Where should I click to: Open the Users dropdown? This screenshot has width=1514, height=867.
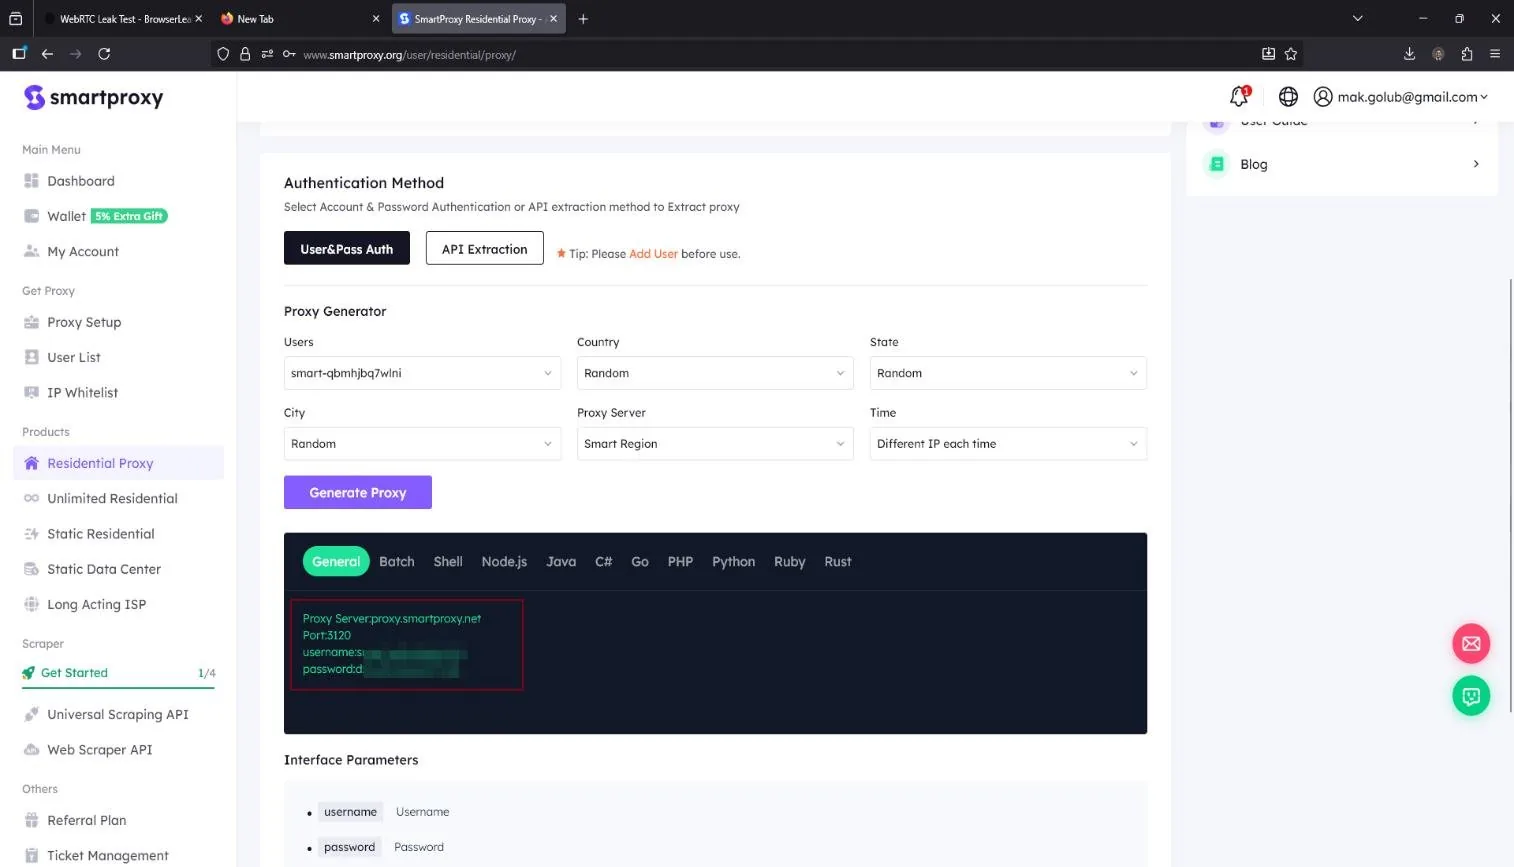point(422,373)
